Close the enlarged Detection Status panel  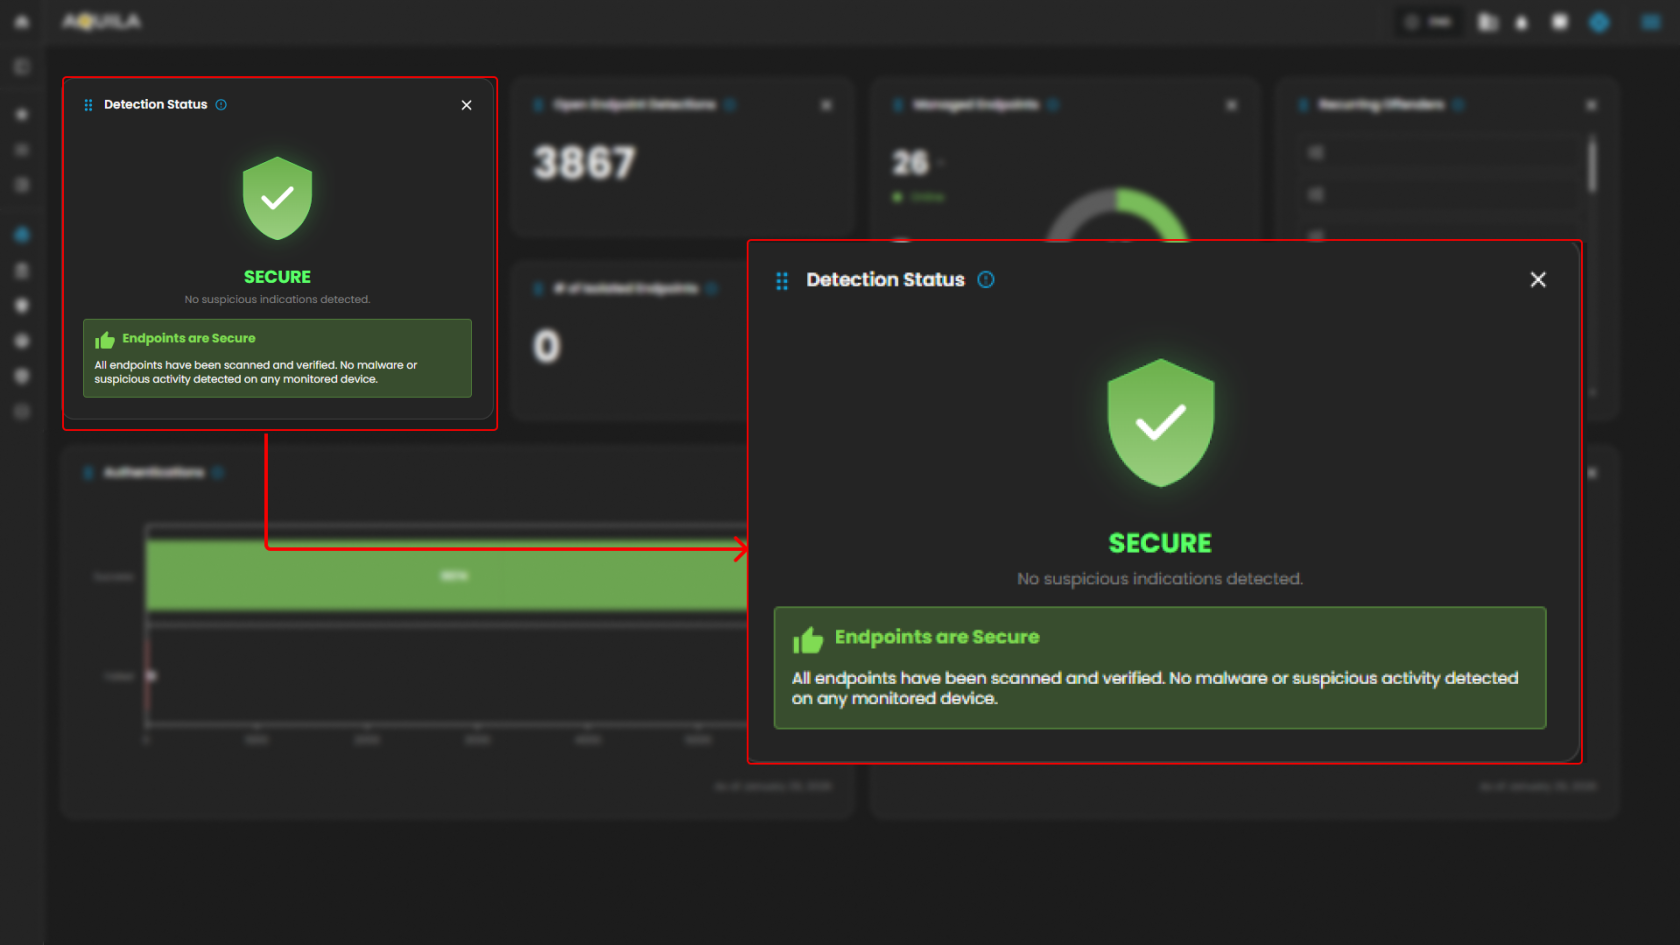(1538, 280)
